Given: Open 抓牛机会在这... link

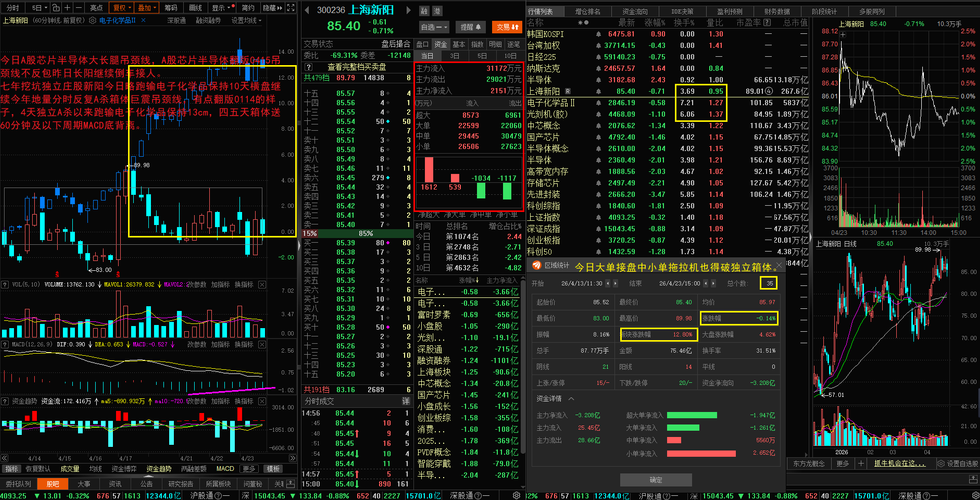Looking at the screenshot, I should pyautogui.click(x=900, y=464).
